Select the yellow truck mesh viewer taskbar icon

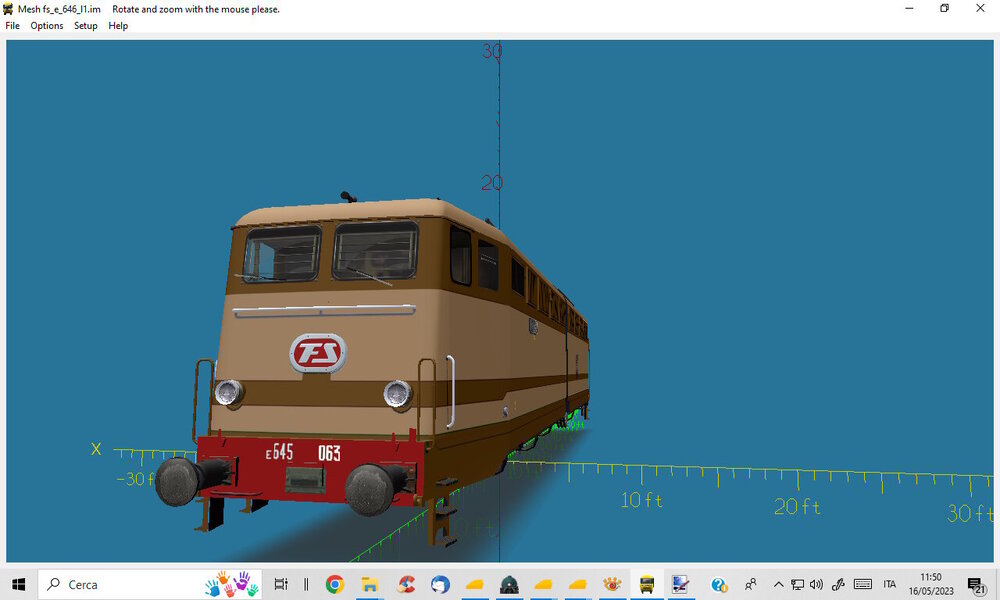click(x=647, y=584)
